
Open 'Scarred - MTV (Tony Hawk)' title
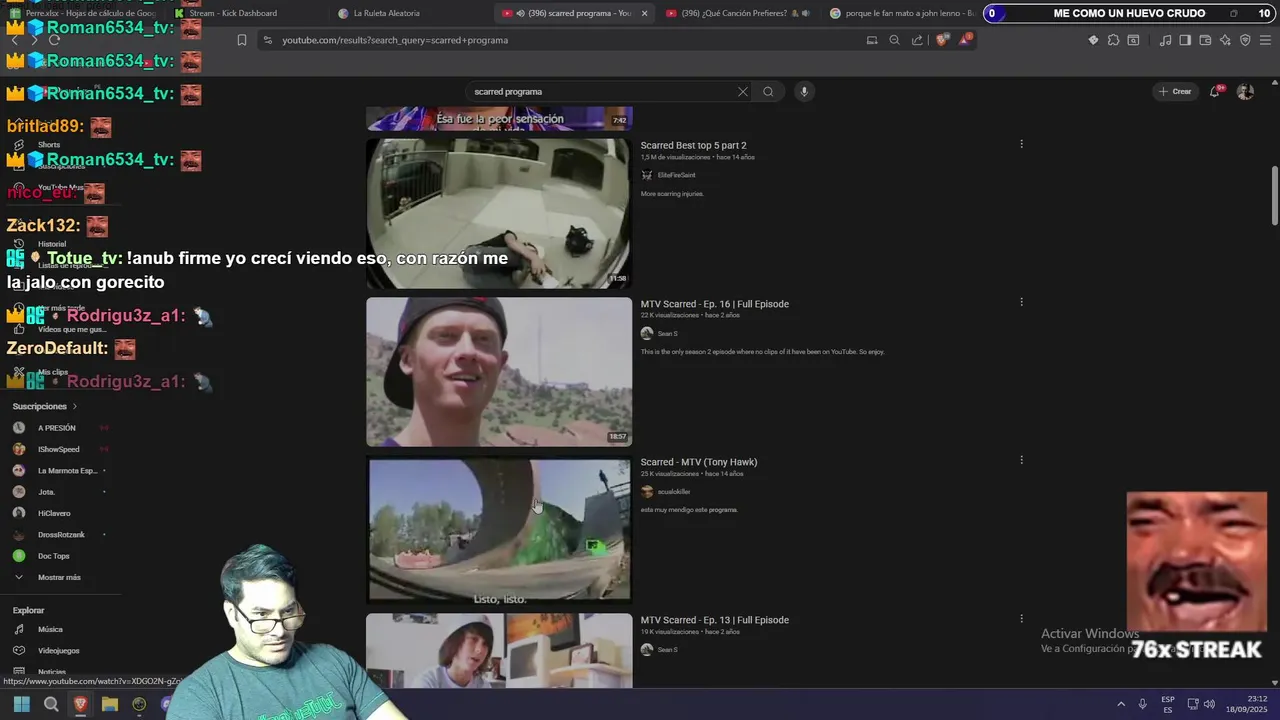tap(699, 462)
